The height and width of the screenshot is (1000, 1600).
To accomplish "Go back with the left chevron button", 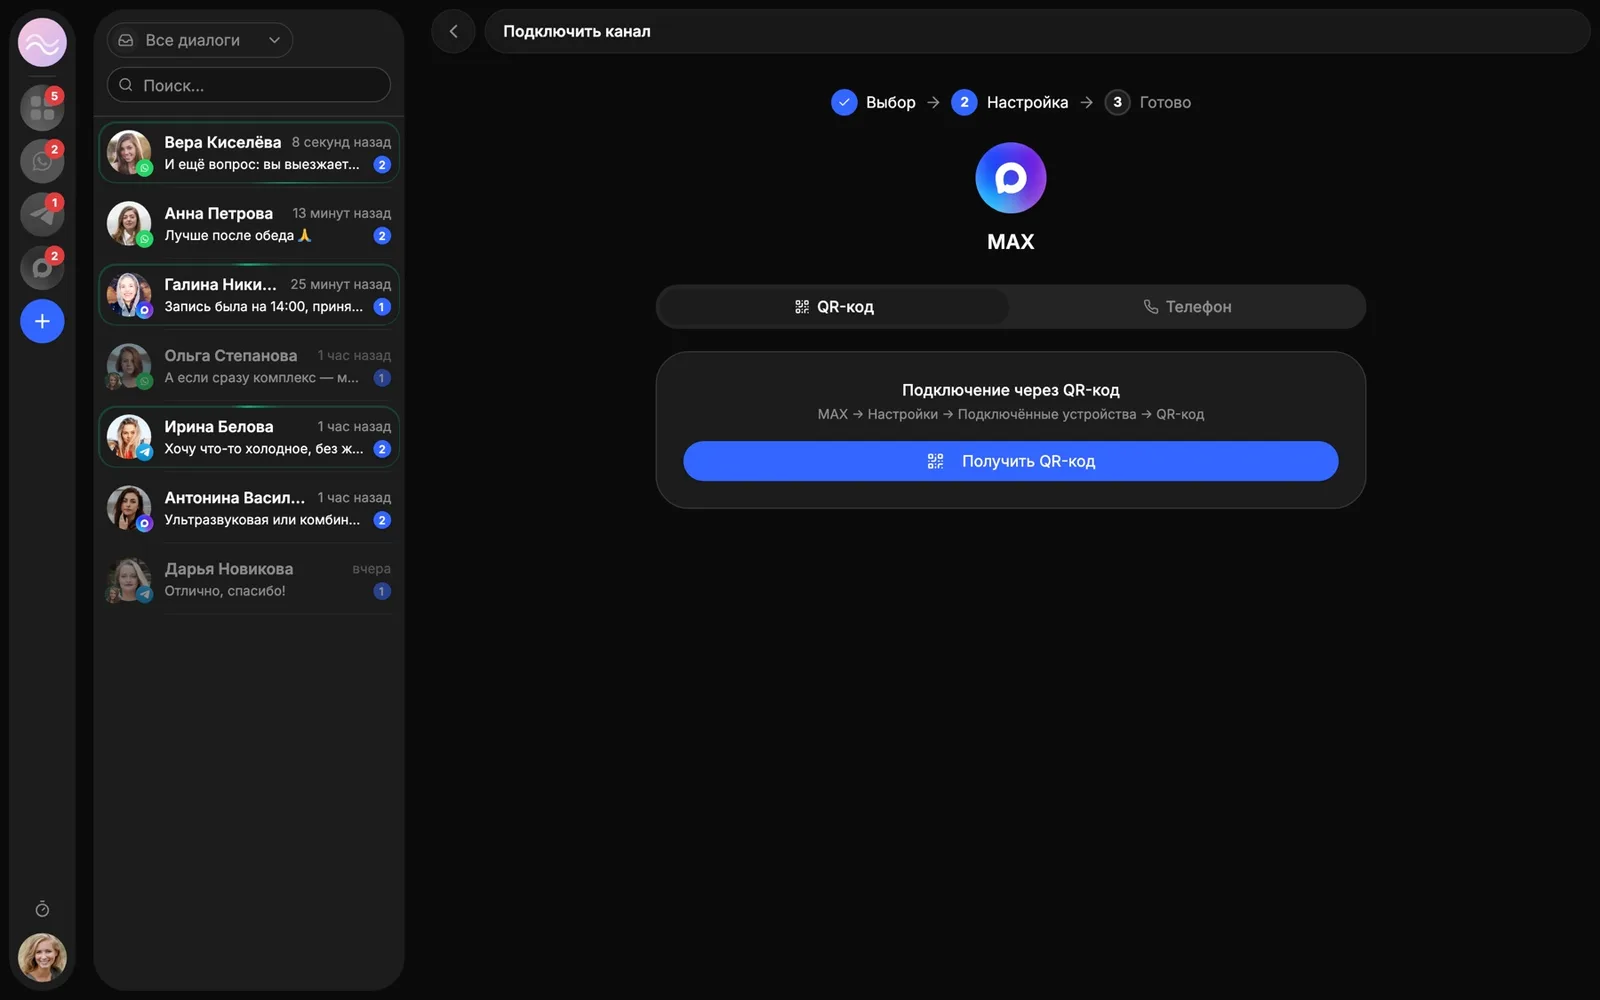I will click(453, 32).
